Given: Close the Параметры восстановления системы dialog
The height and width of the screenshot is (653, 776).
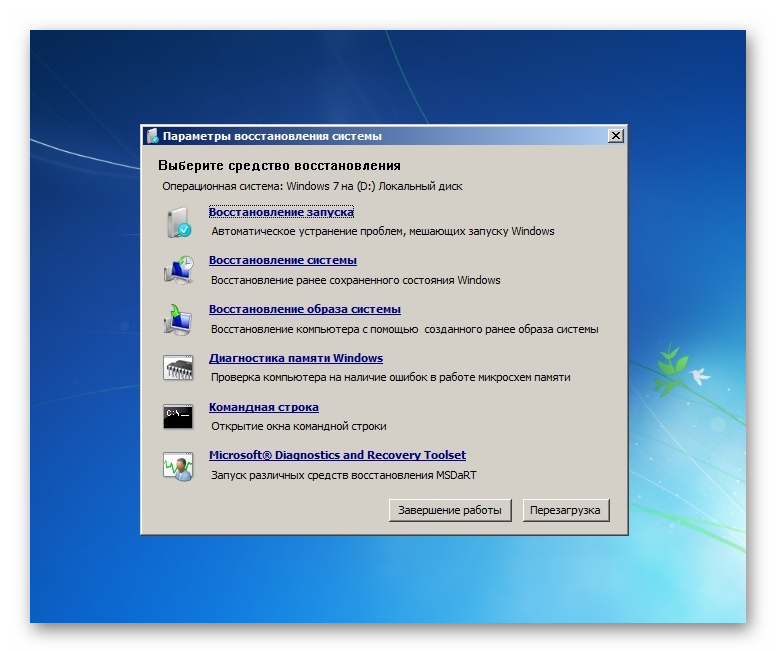Looking at the screenshot, I should click(616, 136).
